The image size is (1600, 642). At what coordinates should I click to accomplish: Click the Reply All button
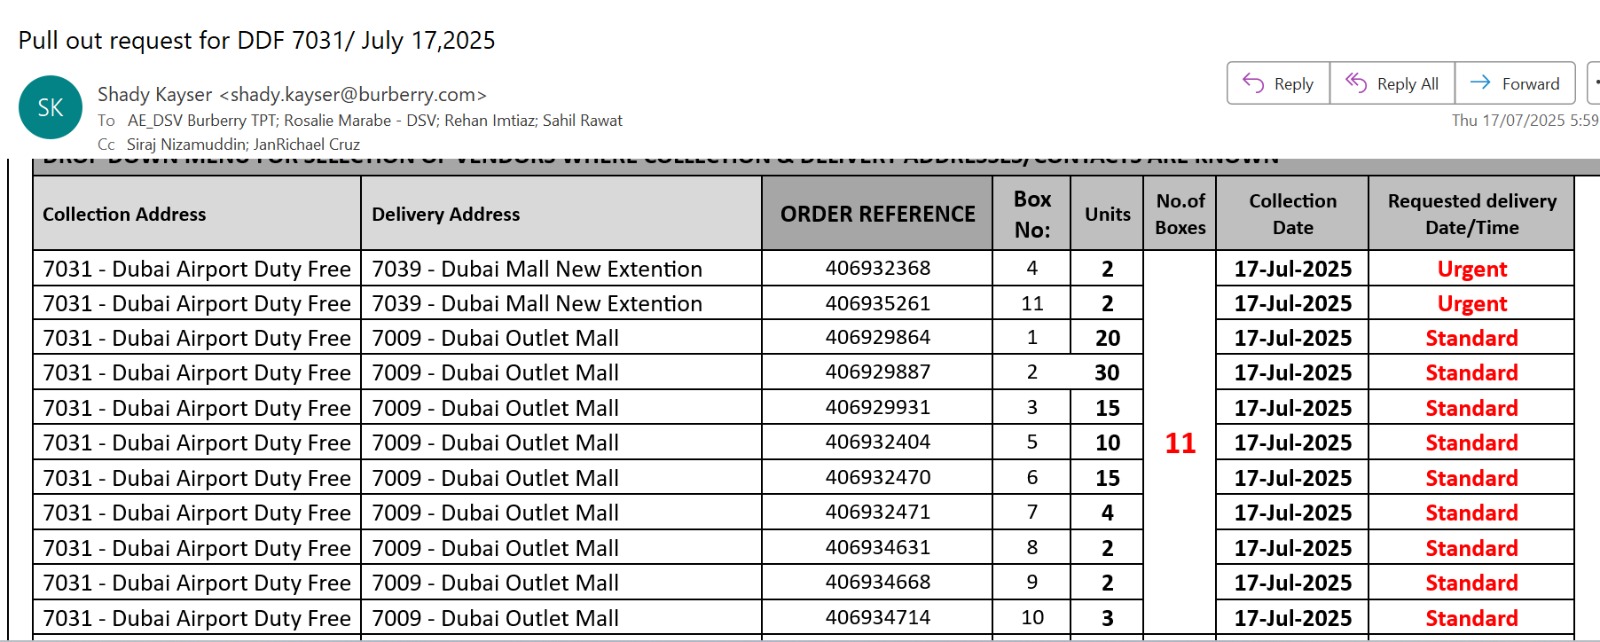pos(1392,83)
